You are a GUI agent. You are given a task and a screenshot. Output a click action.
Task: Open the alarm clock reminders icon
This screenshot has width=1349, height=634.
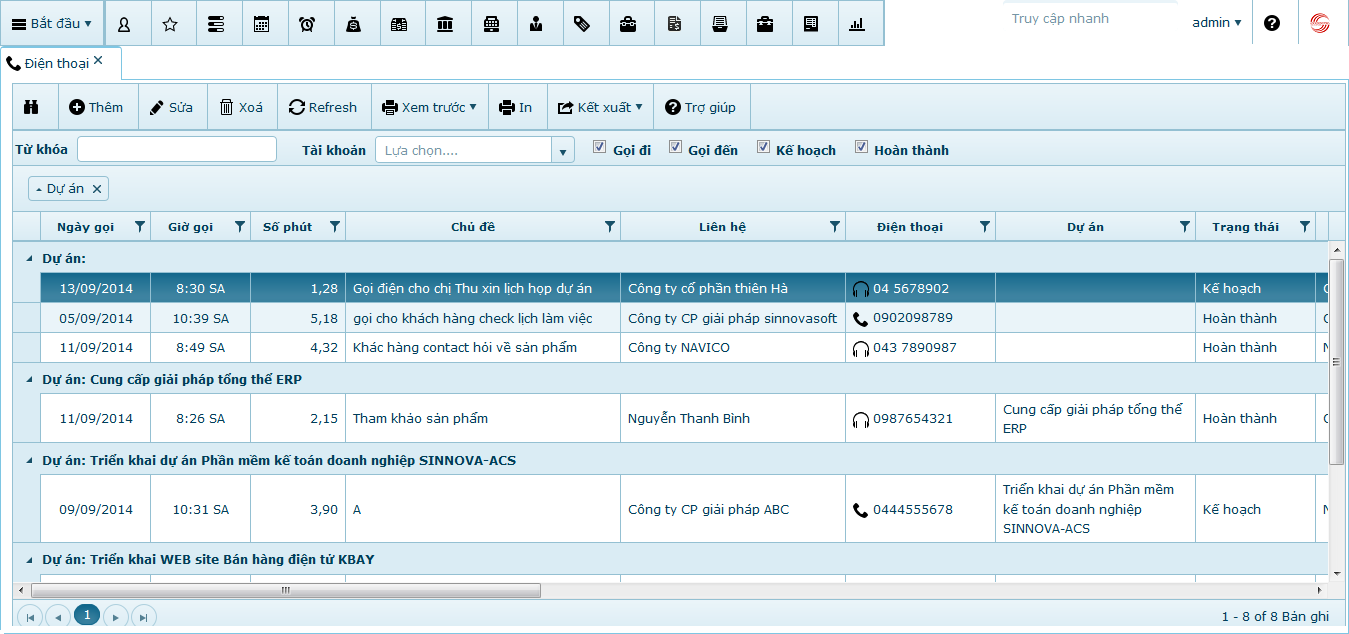click(307, 24)
